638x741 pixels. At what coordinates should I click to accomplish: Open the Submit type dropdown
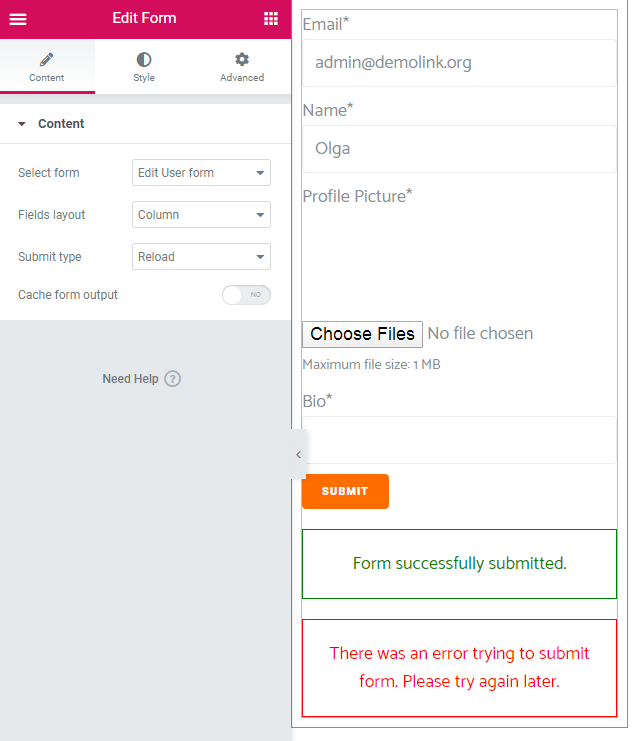201,257
